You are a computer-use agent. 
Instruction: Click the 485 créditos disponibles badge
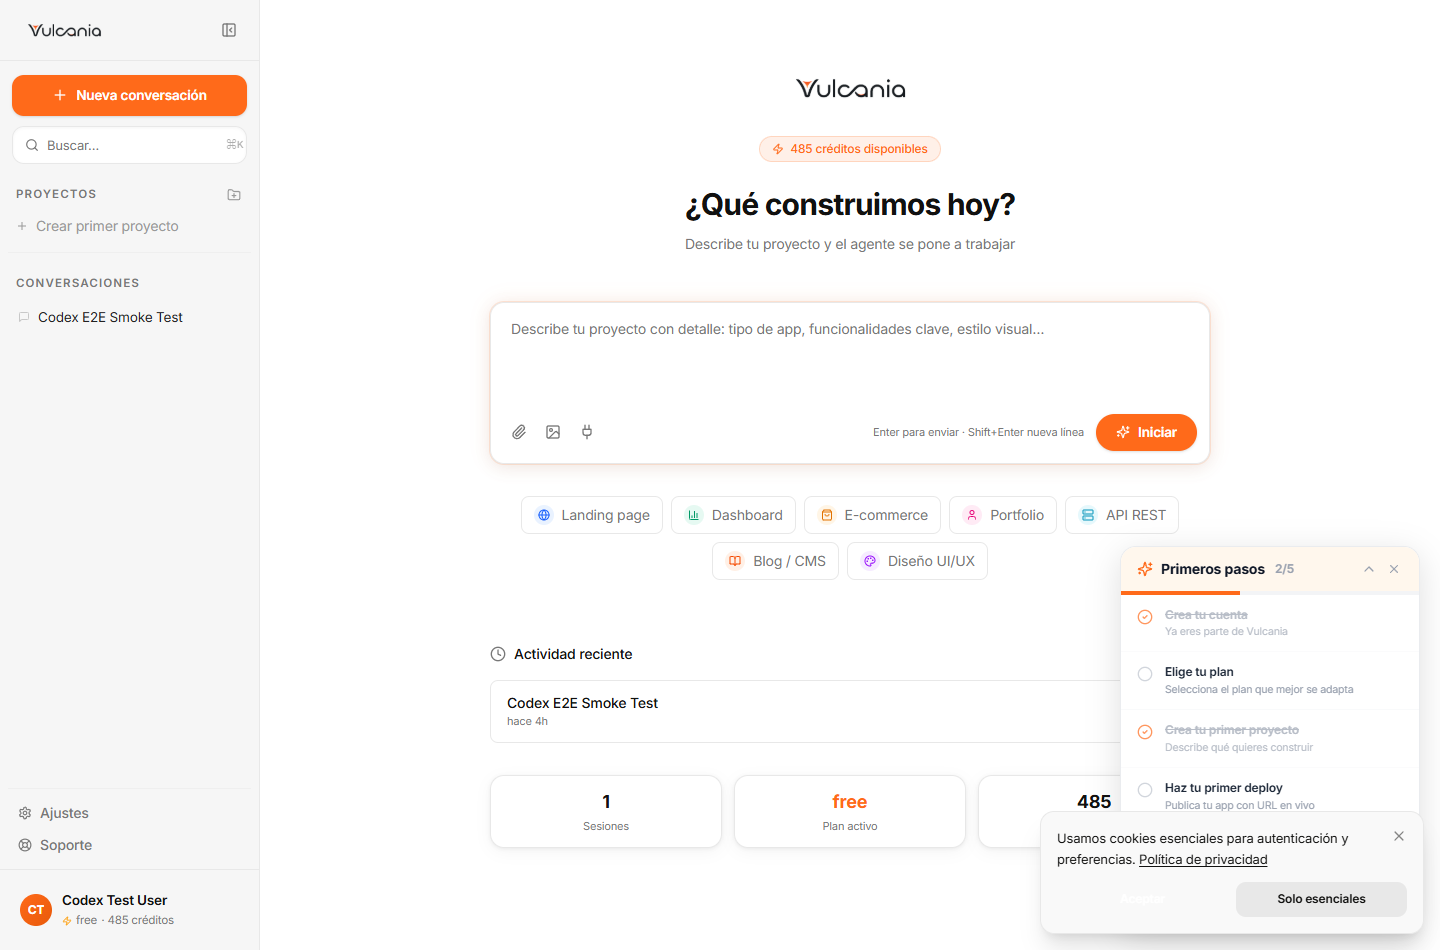coord(850,149)
